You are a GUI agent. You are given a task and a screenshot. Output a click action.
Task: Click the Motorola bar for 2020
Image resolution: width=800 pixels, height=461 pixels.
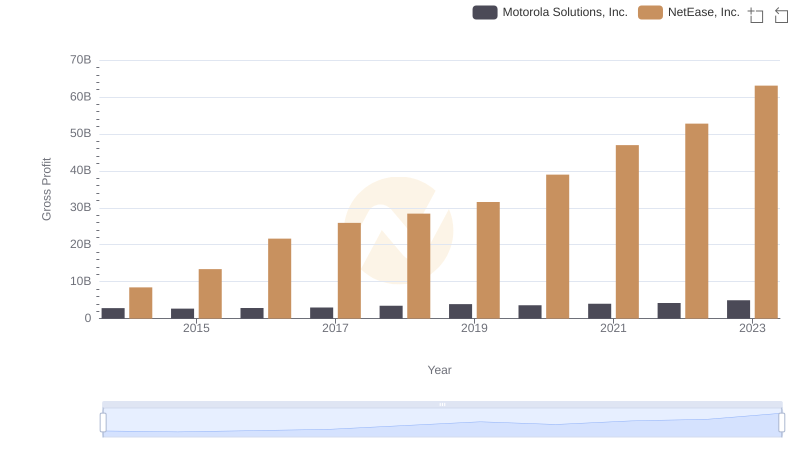coord(530,312)
